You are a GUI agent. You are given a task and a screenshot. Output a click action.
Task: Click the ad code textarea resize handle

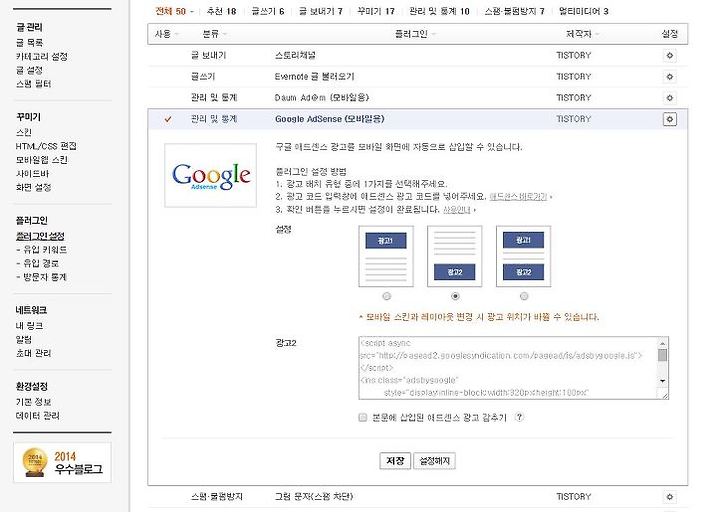coord(664,394)
